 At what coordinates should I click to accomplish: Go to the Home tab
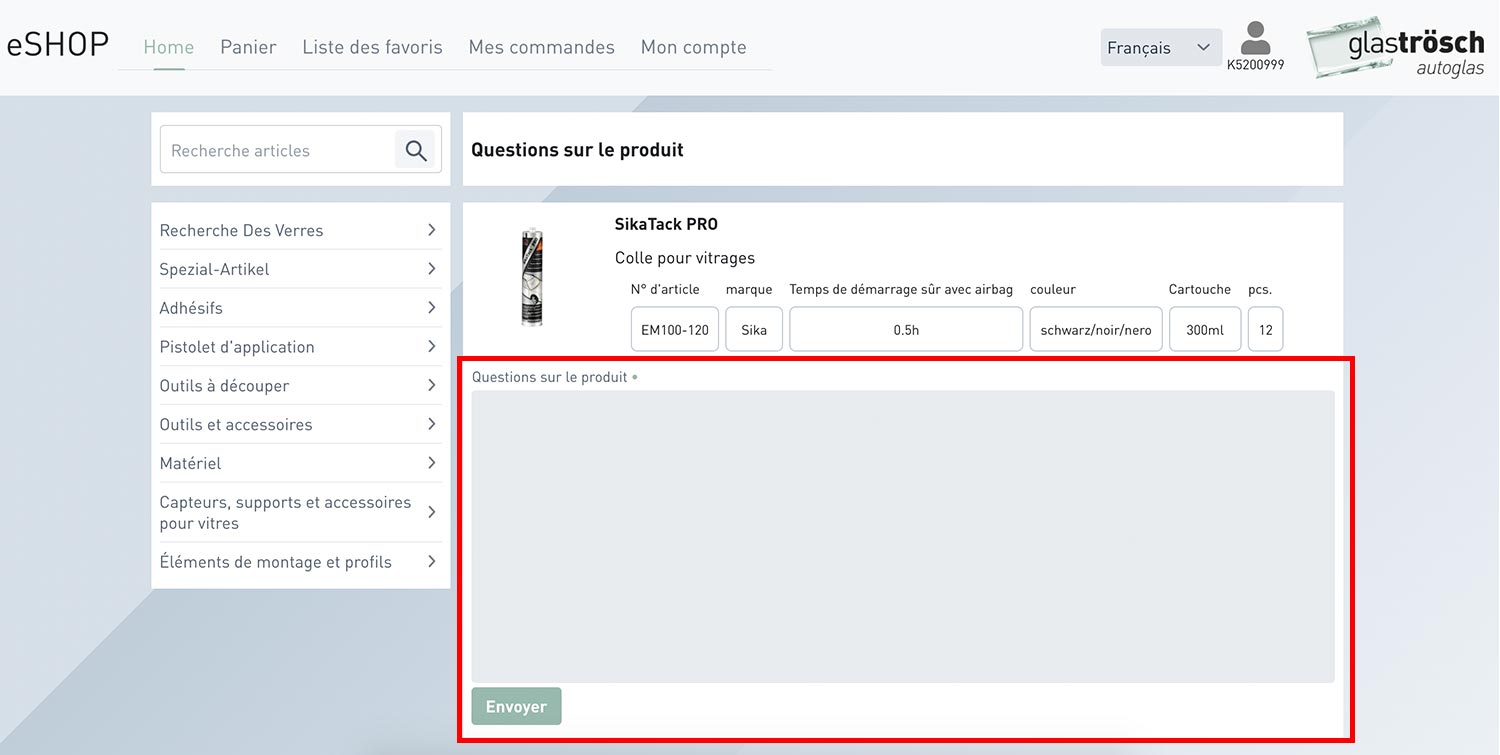(169, 47)
